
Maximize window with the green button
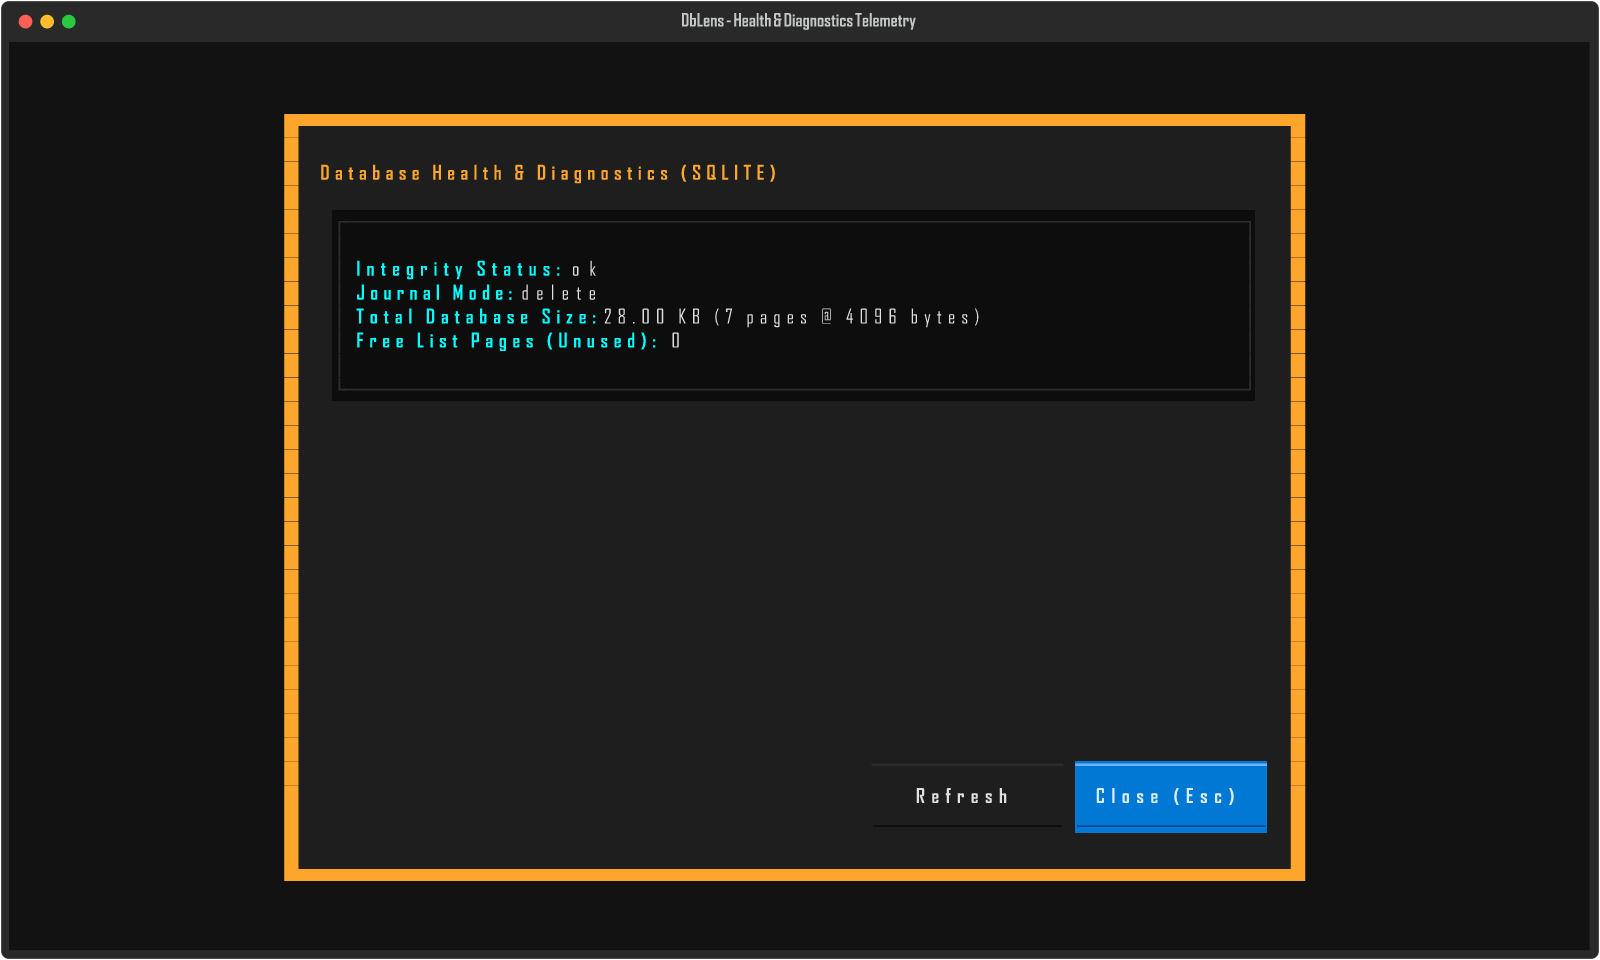point(69,21)
